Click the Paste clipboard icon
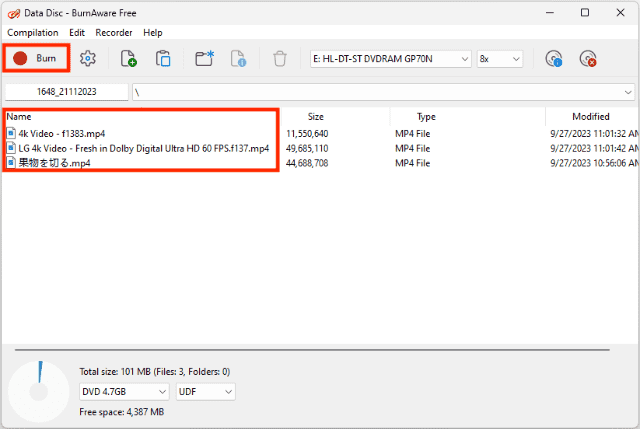 coord(163,59)
